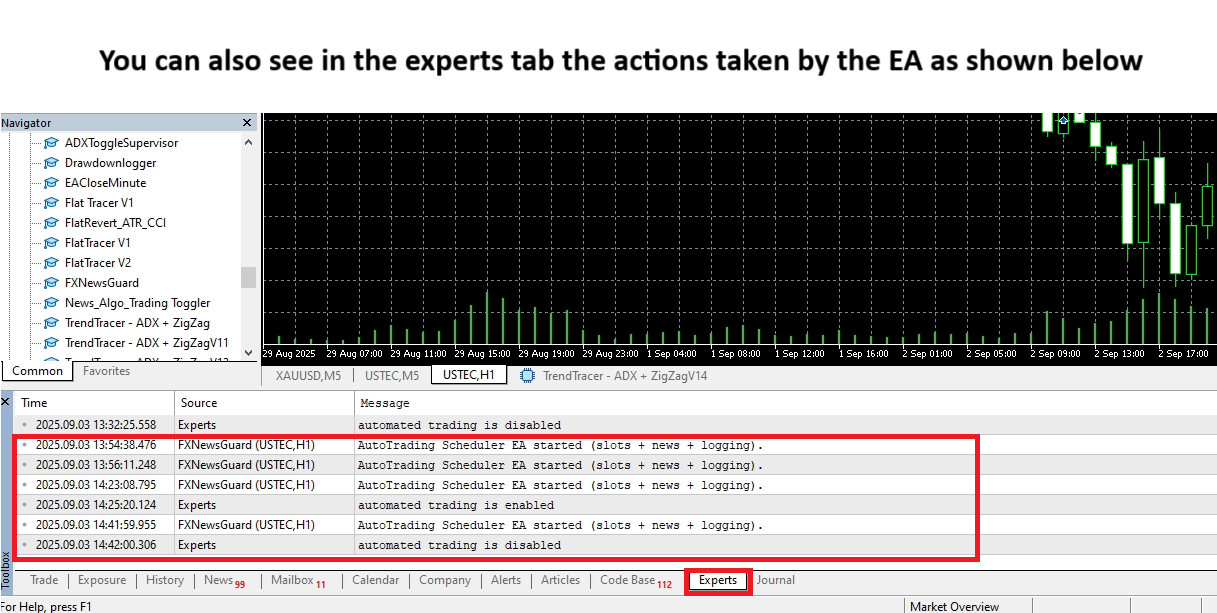1217x613 pixels.
Task: Click the FXNewsGuard expert icon in Navigator
Action: tap(51, 283)
